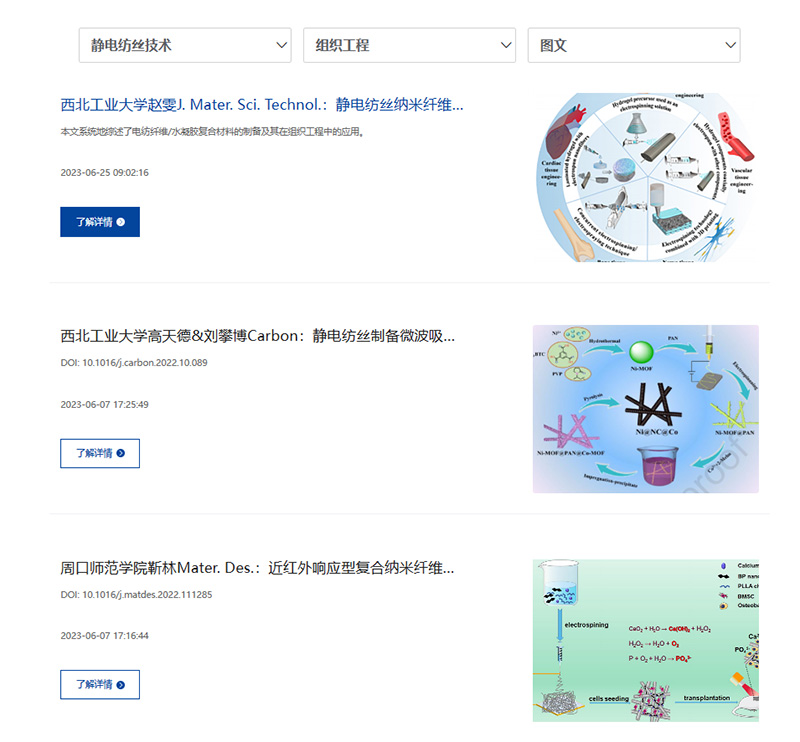The width and height of the screenshot is (800, 742).
Task: Click 了解详情 button for Carbon article
Action: tap(100, 453)
